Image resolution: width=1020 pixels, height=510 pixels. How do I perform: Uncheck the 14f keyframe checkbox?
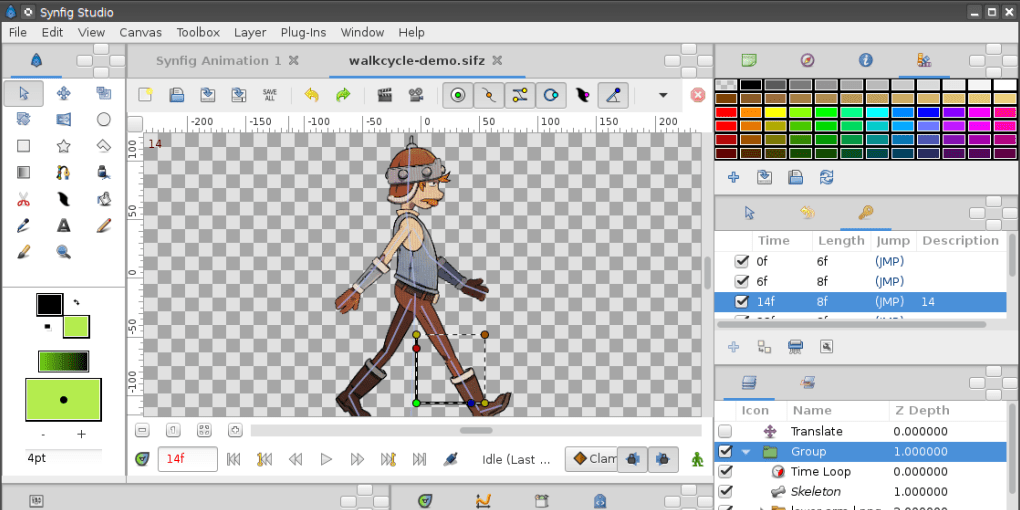coord(741,301)
